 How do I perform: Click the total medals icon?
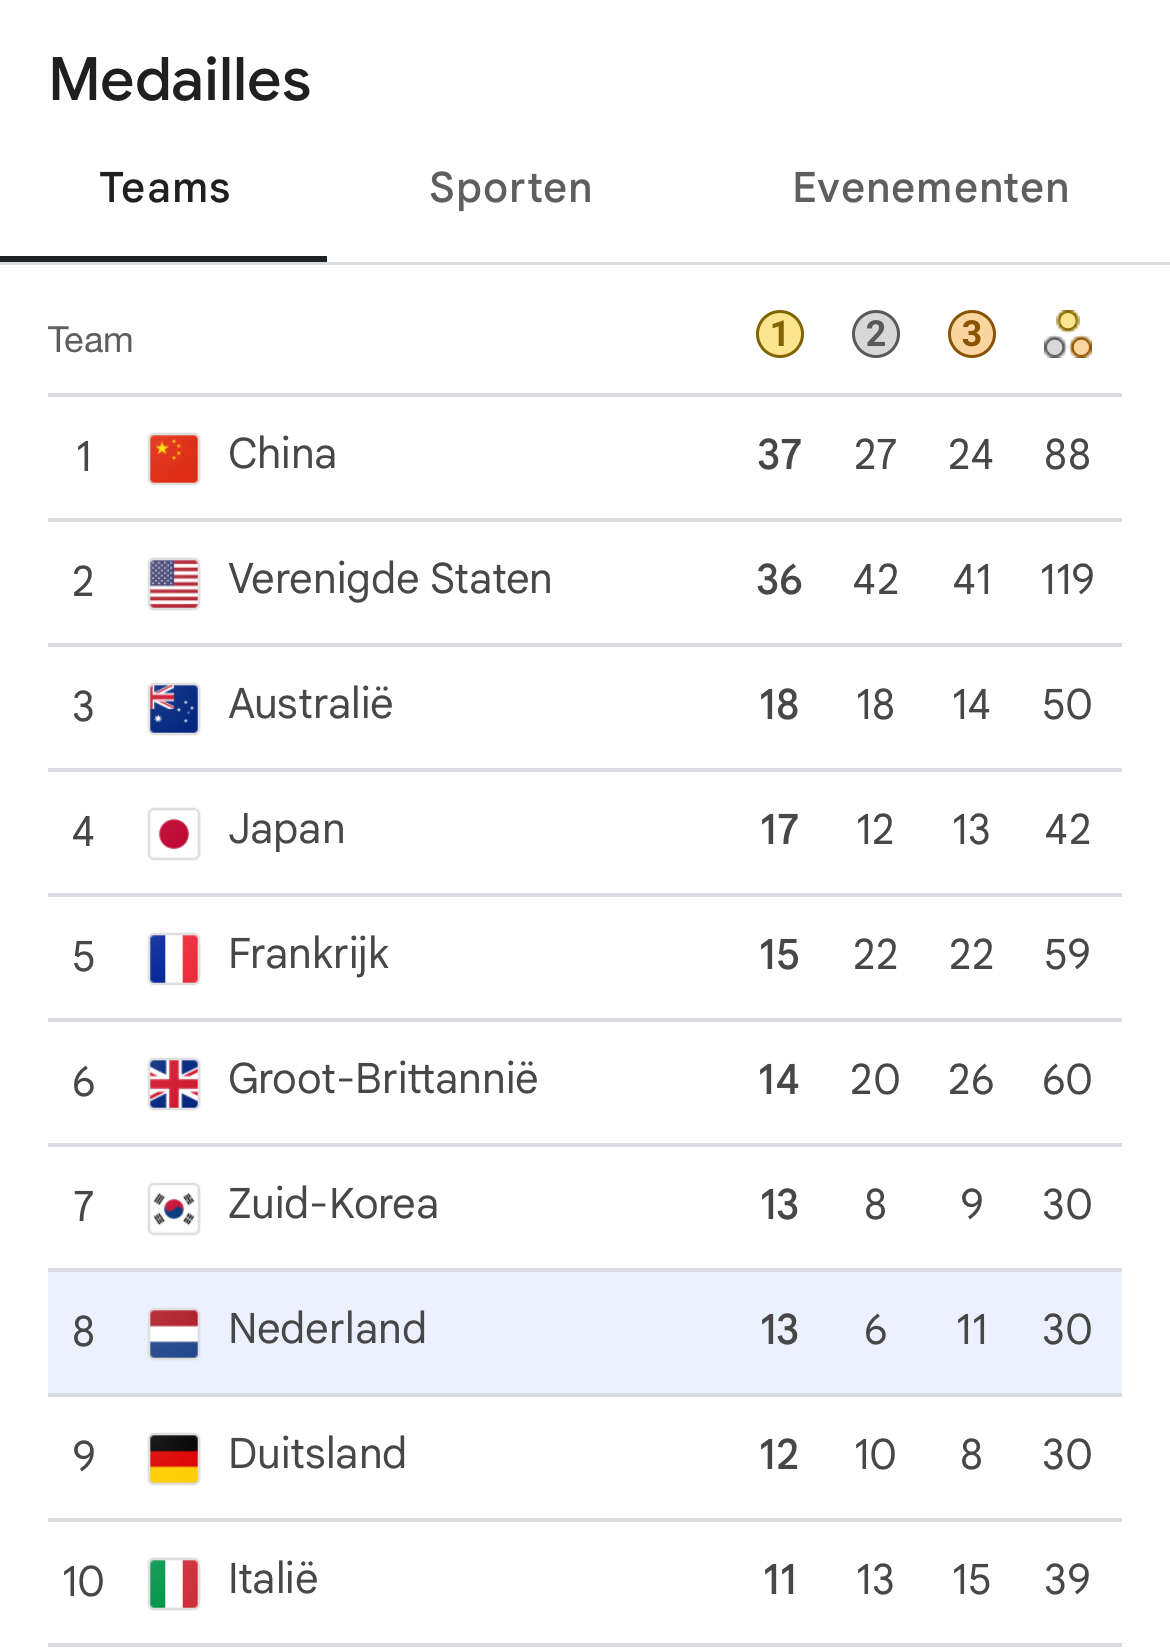tap(1068, 334)
